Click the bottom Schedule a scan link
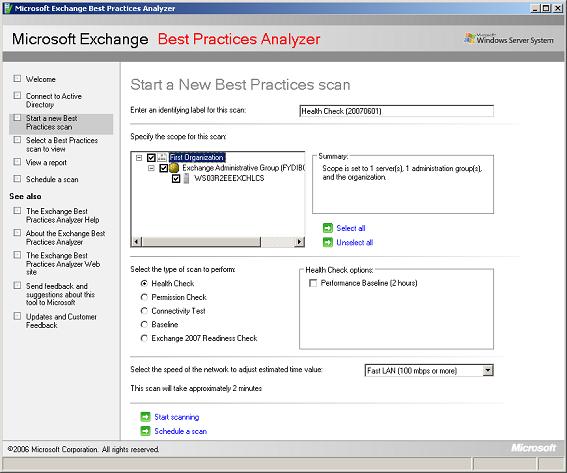This screenshot has height=473, width=567. [180, 431]
